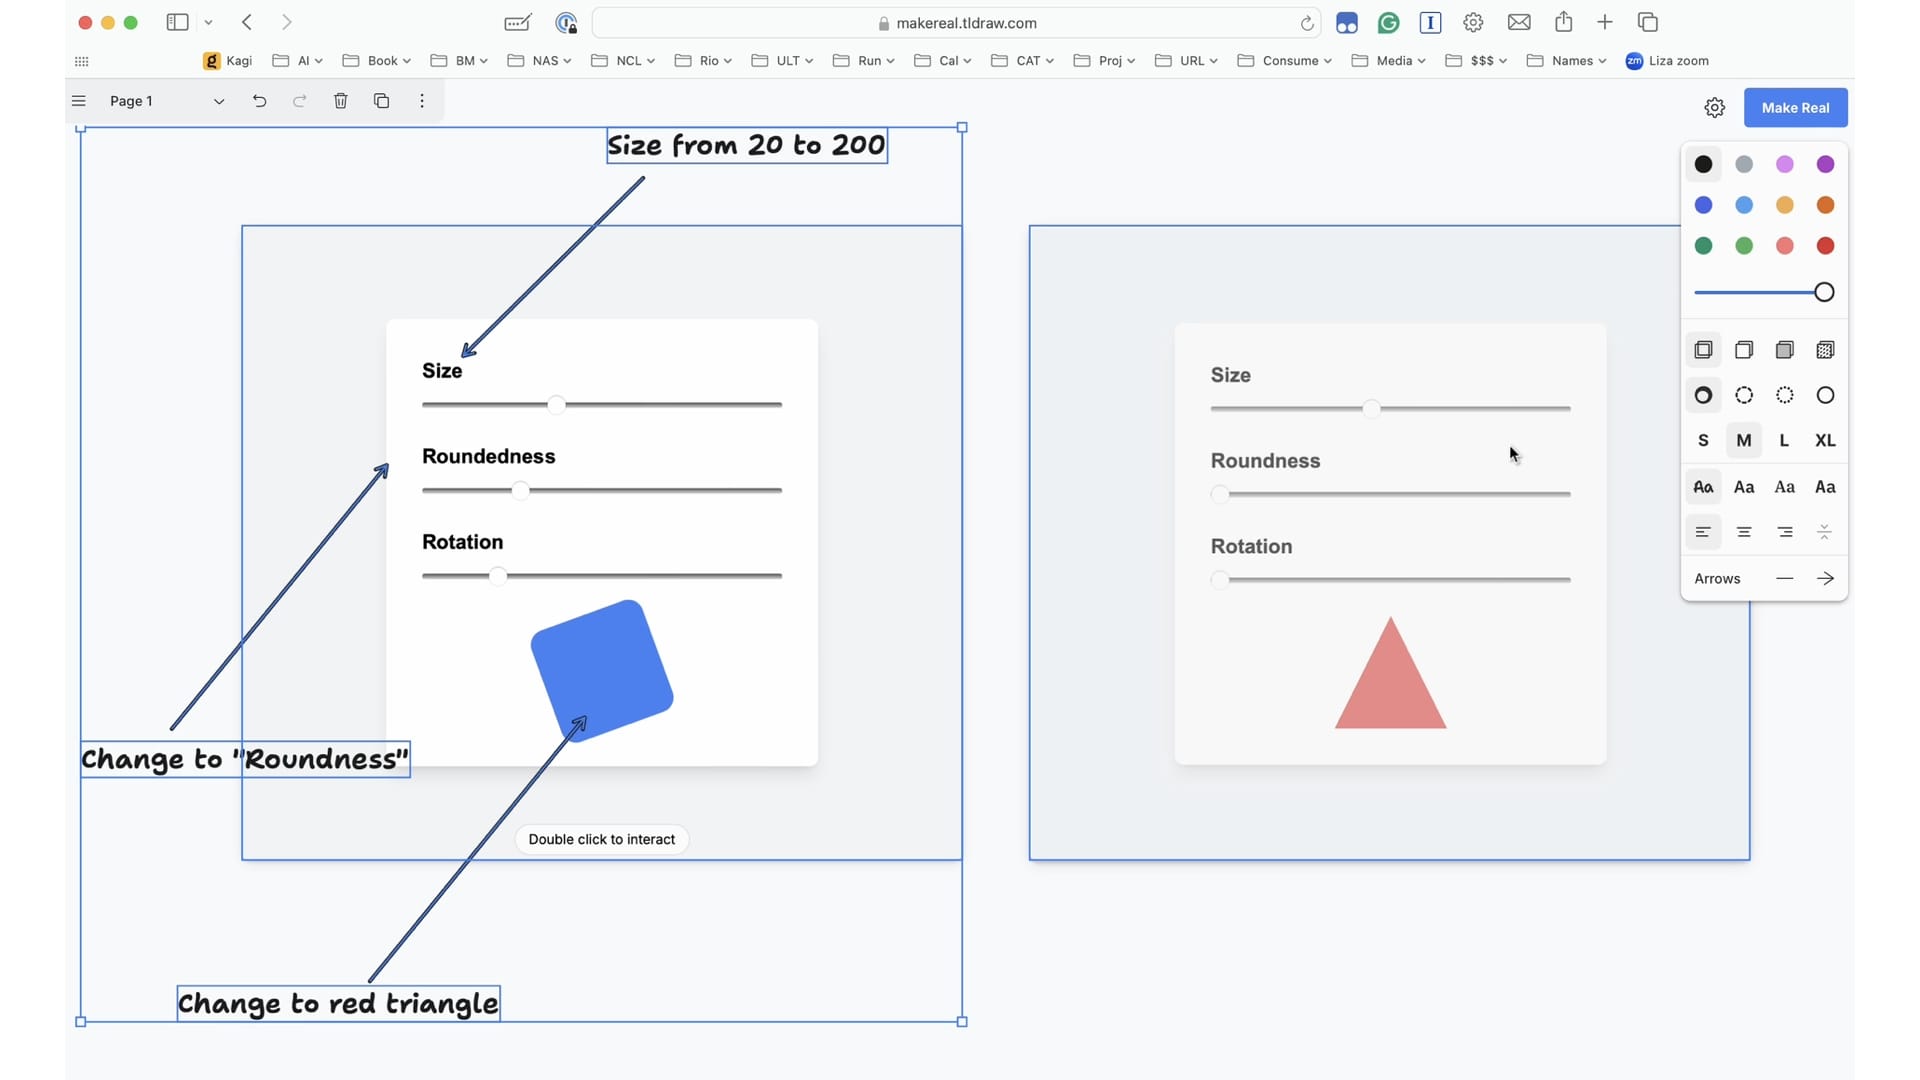Viewport: 1920px width, 1080px height.
Task: Click the trash delete icon
Action: click(x=340, y=101)
